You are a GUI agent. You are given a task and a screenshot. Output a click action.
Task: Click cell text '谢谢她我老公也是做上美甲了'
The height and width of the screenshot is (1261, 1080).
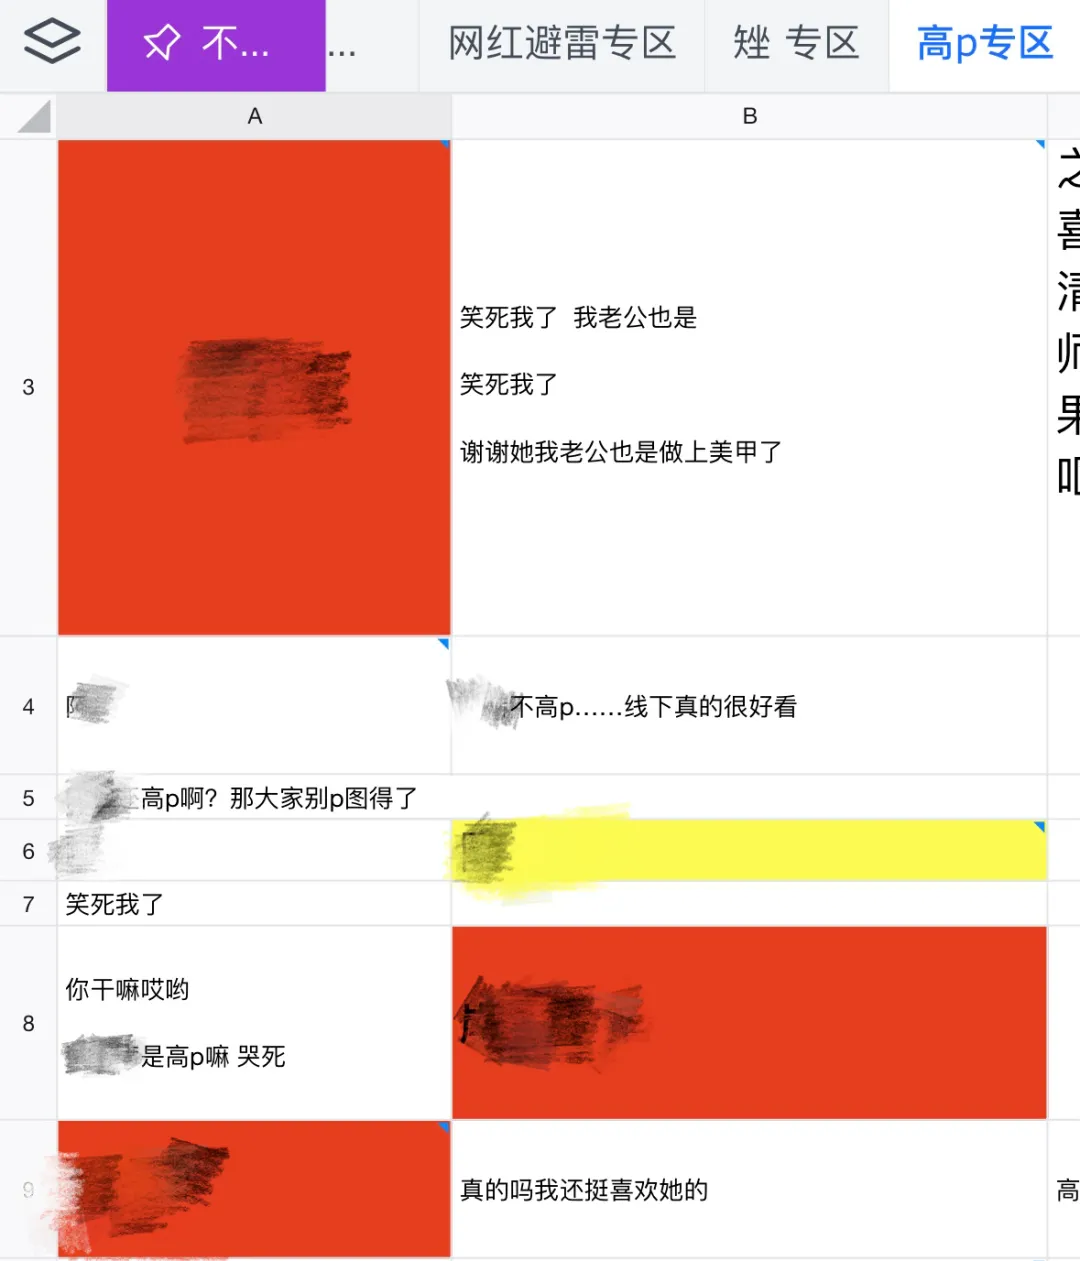[x=621, y=452]
